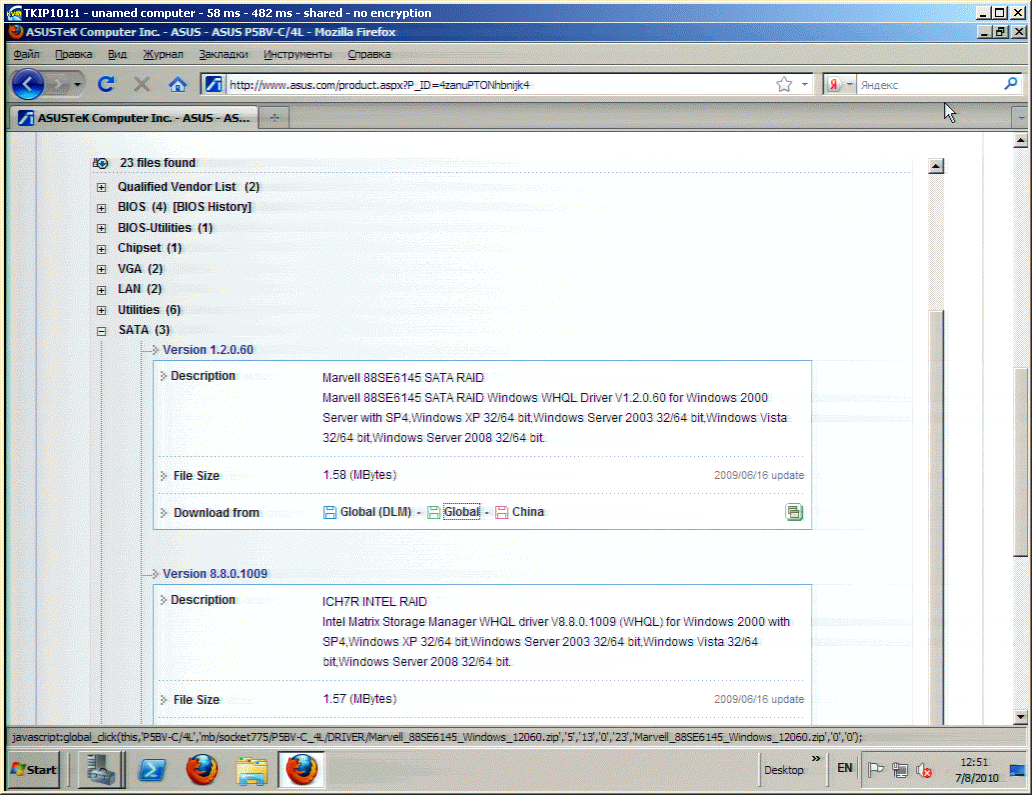Open the tab list dropdown at tab bar end
Viewport: 1032px width, 795px height.
click(x=1021, y=118)
